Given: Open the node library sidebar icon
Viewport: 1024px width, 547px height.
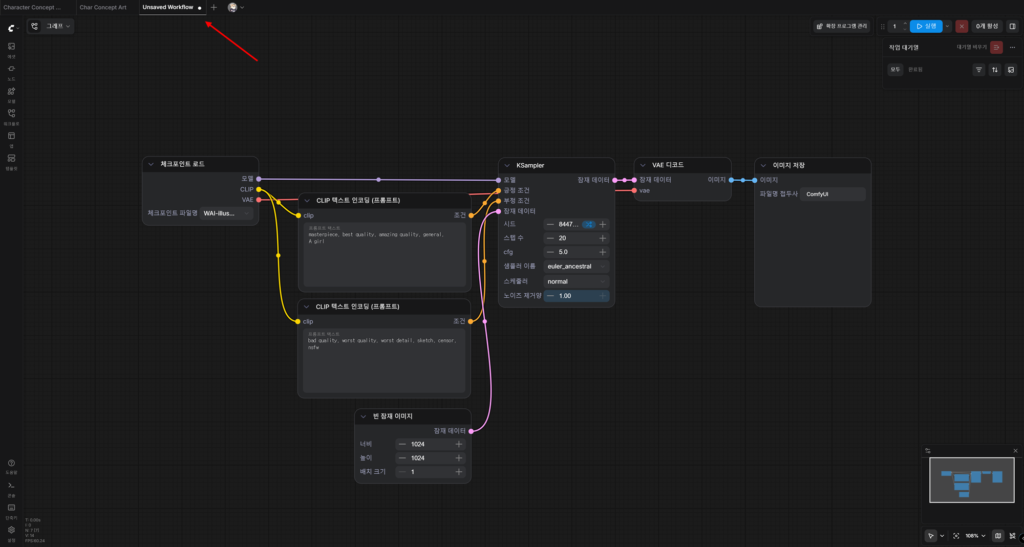Looking at the screenshot, I should pos(11,69).
